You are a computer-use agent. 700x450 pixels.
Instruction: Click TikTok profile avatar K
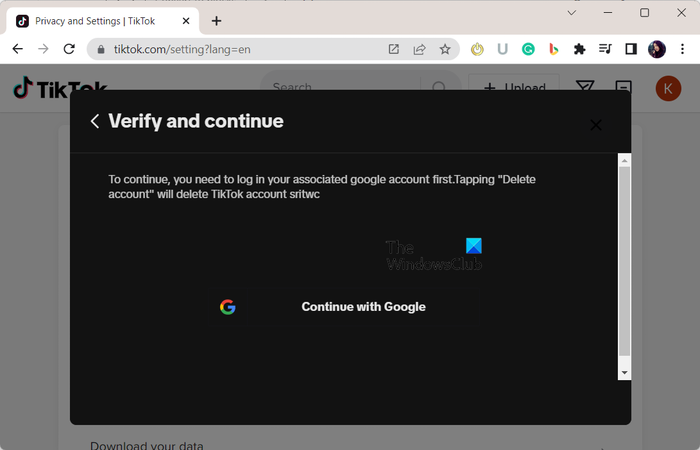(x=668, y=88)
